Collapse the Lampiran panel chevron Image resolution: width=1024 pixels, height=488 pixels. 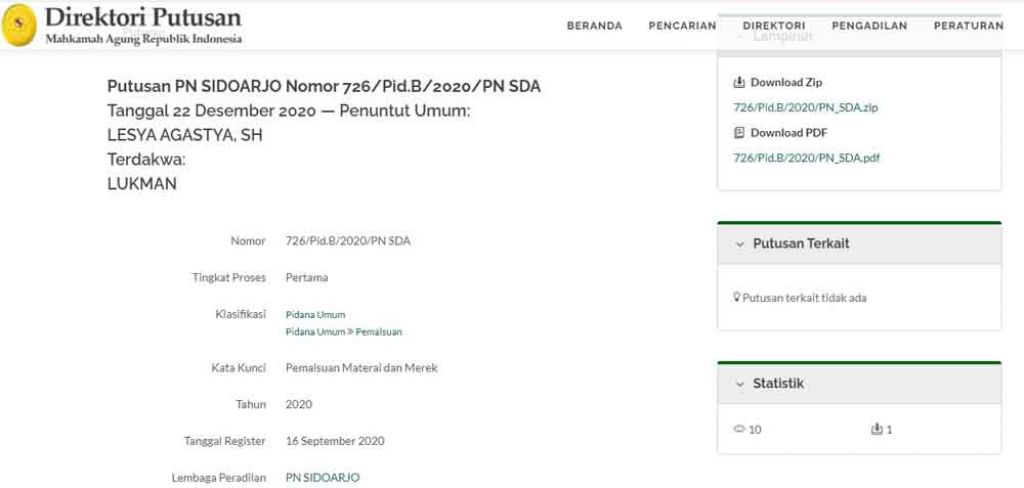point(740,37)
